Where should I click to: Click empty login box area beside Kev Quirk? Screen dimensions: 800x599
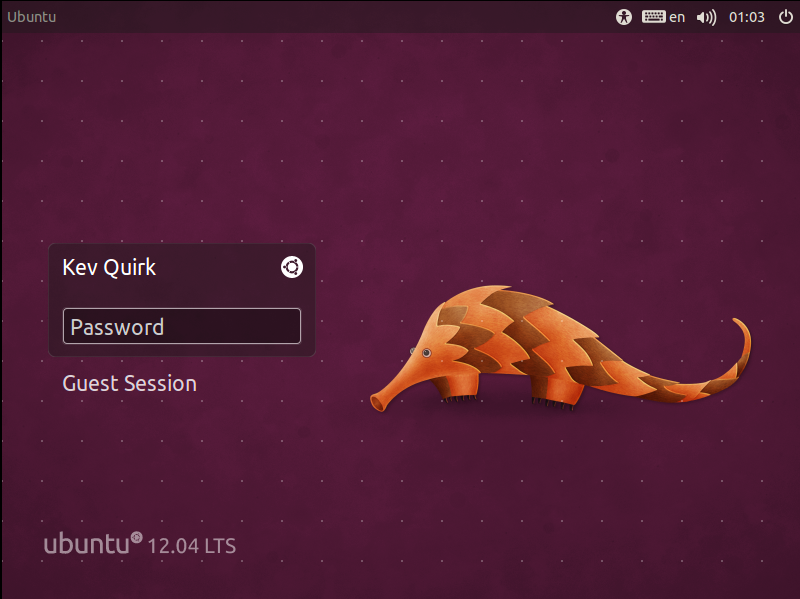click(x=220, y=267)
